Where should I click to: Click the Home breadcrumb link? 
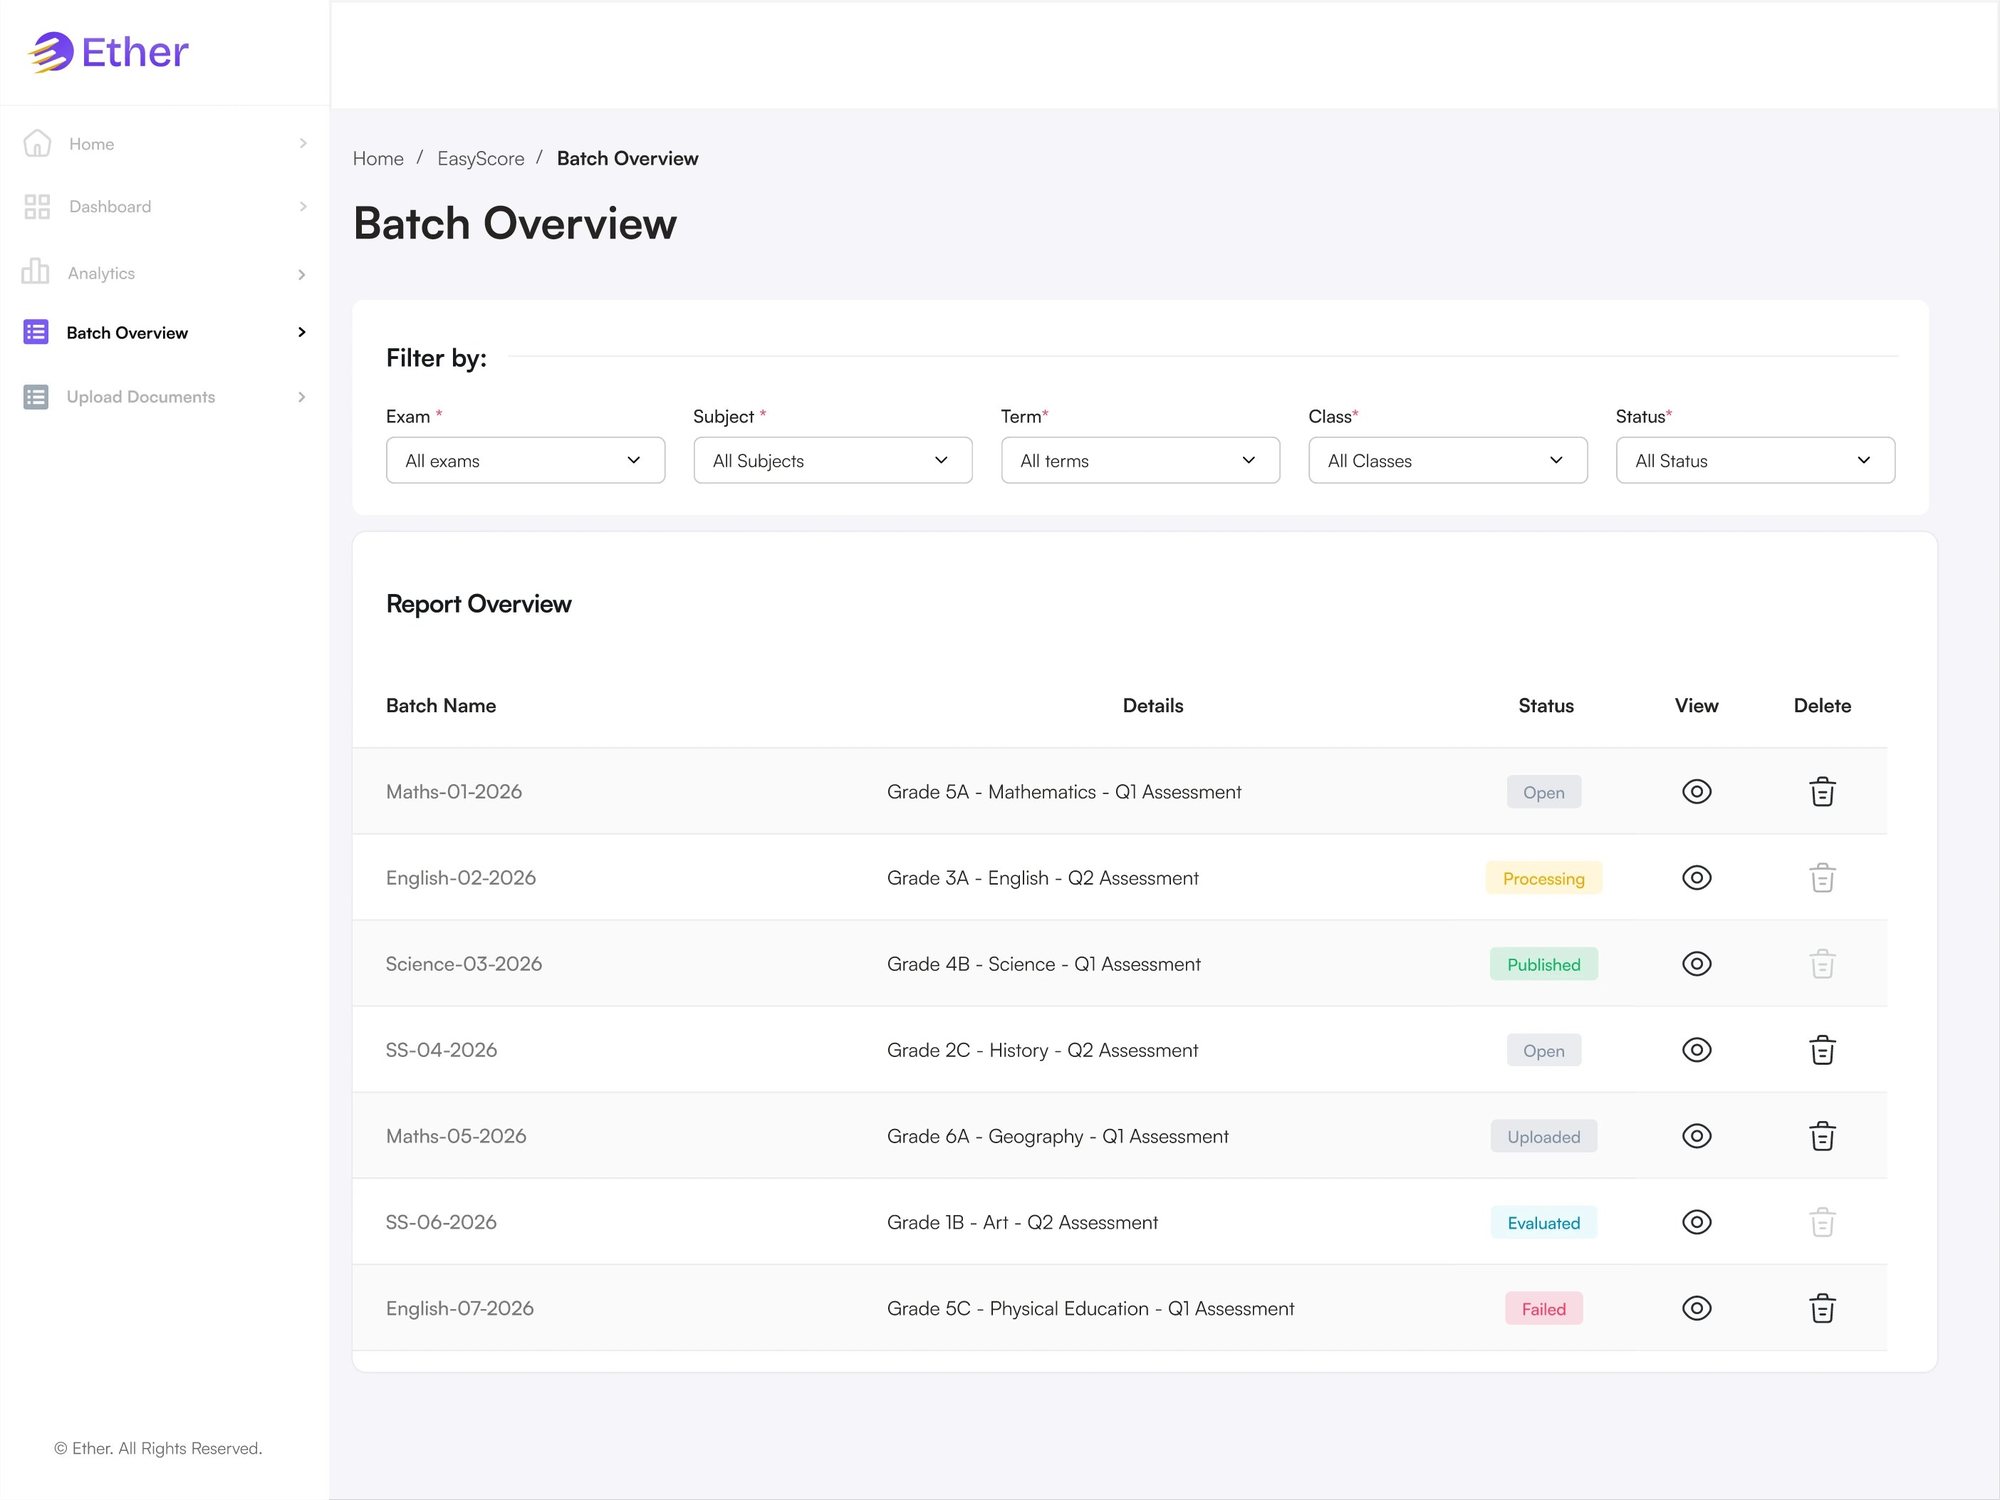tap(378, 158)
